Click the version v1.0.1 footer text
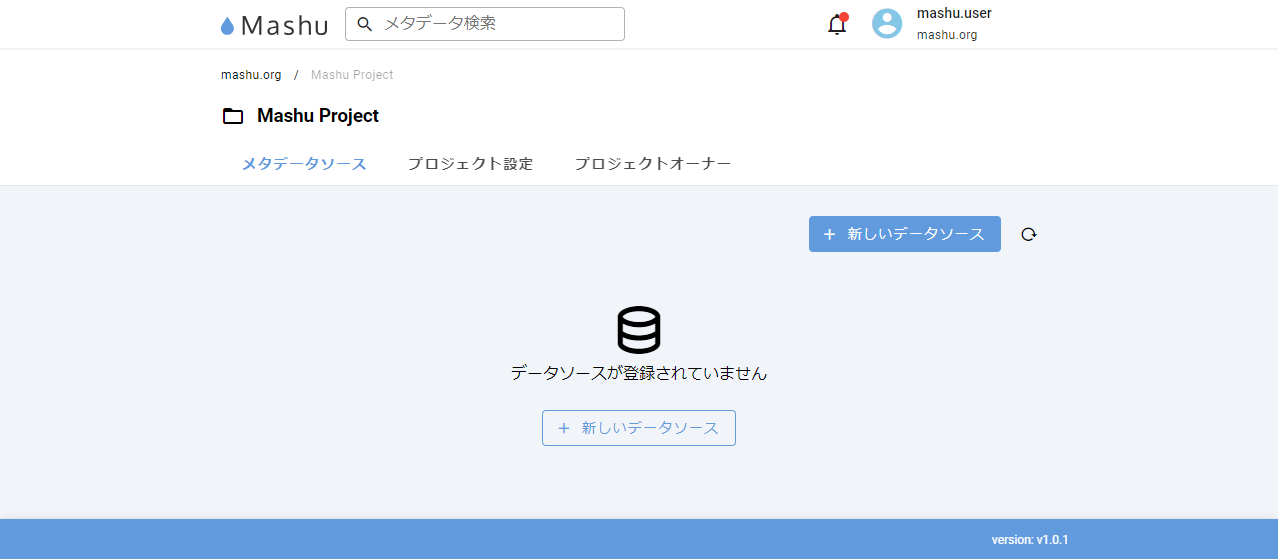 pyautogui.click(x=1030, y=540)
